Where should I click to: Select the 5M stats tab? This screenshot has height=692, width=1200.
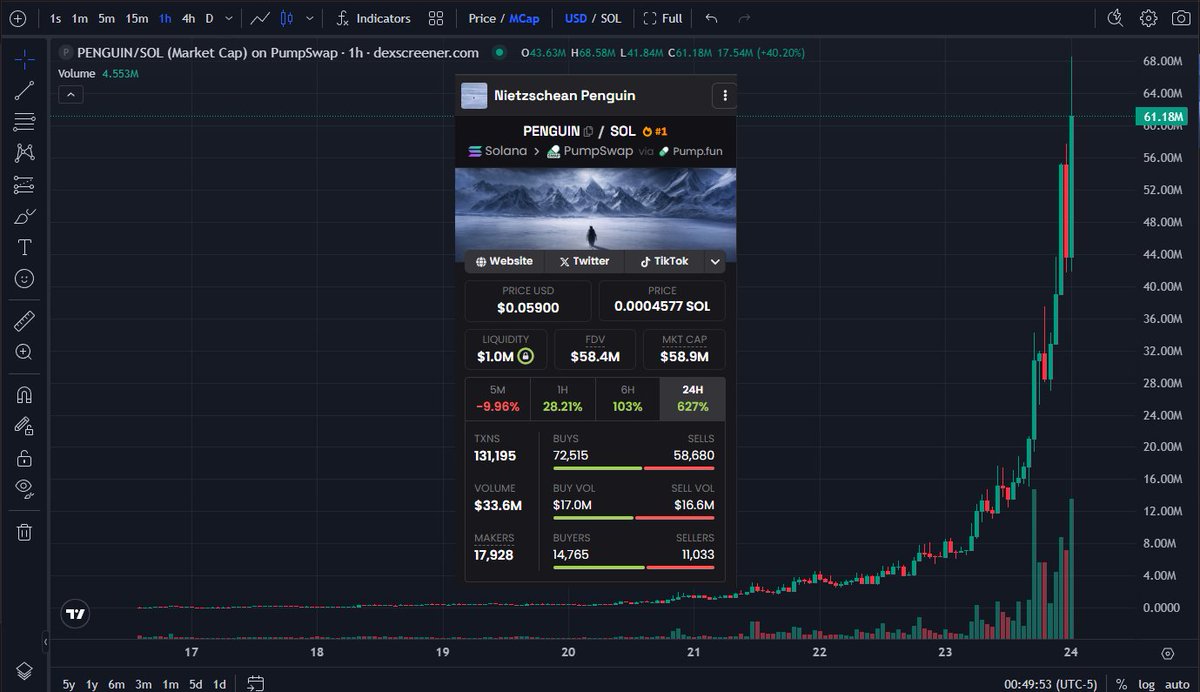point(497,398)
